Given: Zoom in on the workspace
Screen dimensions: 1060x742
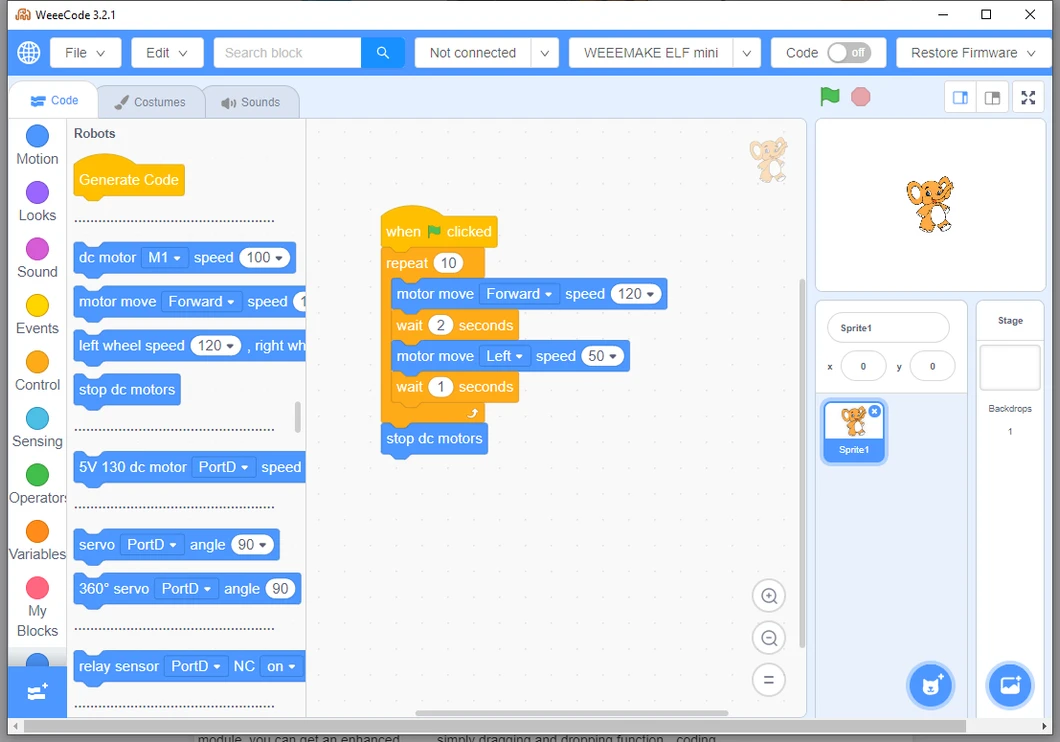Looking at the screenshot, I should pyautogui.click(x=769, y=597).
